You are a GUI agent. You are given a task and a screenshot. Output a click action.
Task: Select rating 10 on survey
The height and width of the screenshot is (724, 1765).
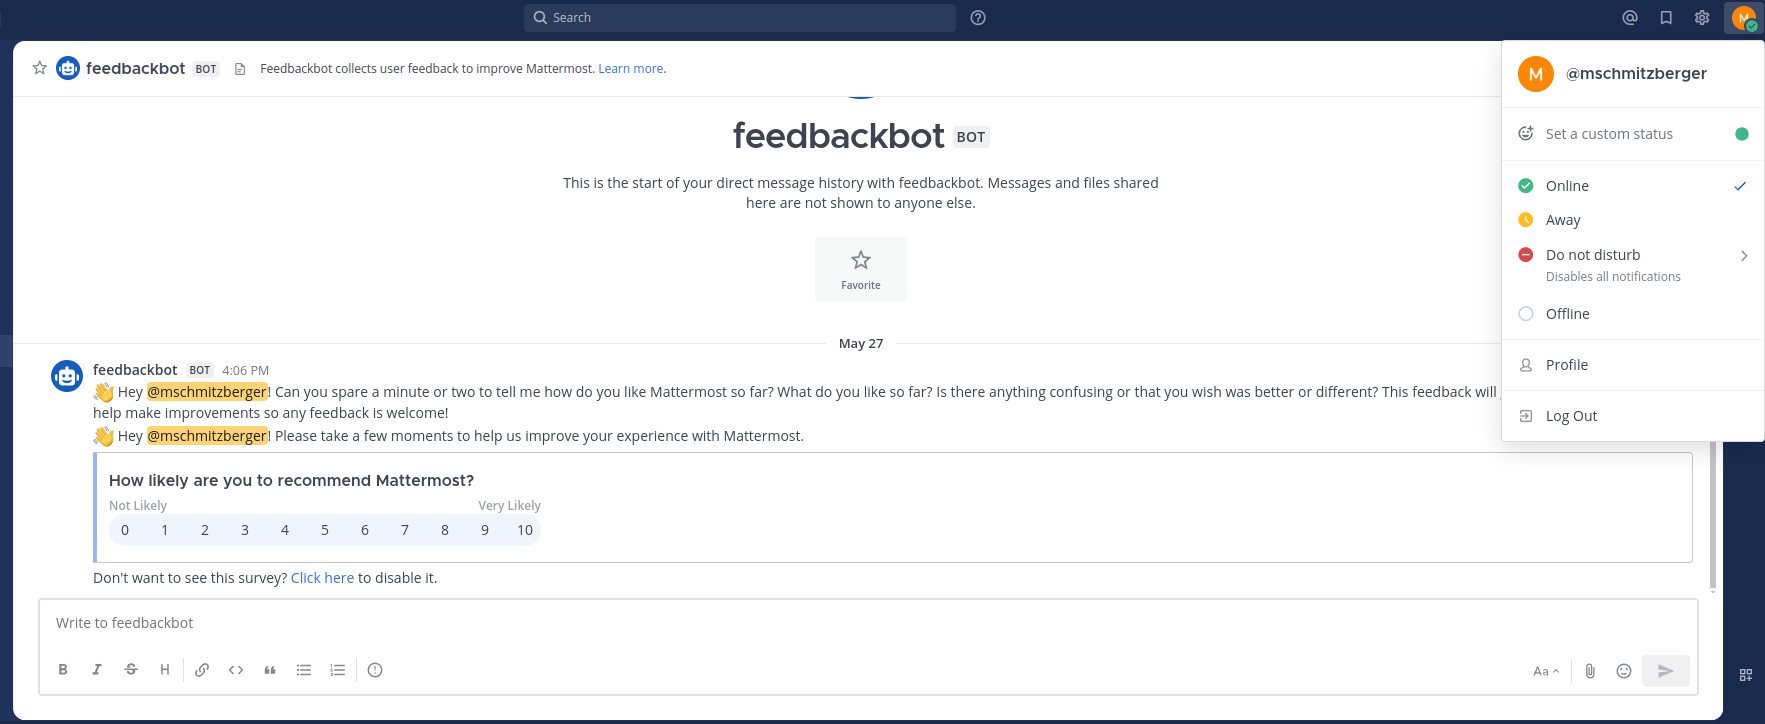coord(525,530)
